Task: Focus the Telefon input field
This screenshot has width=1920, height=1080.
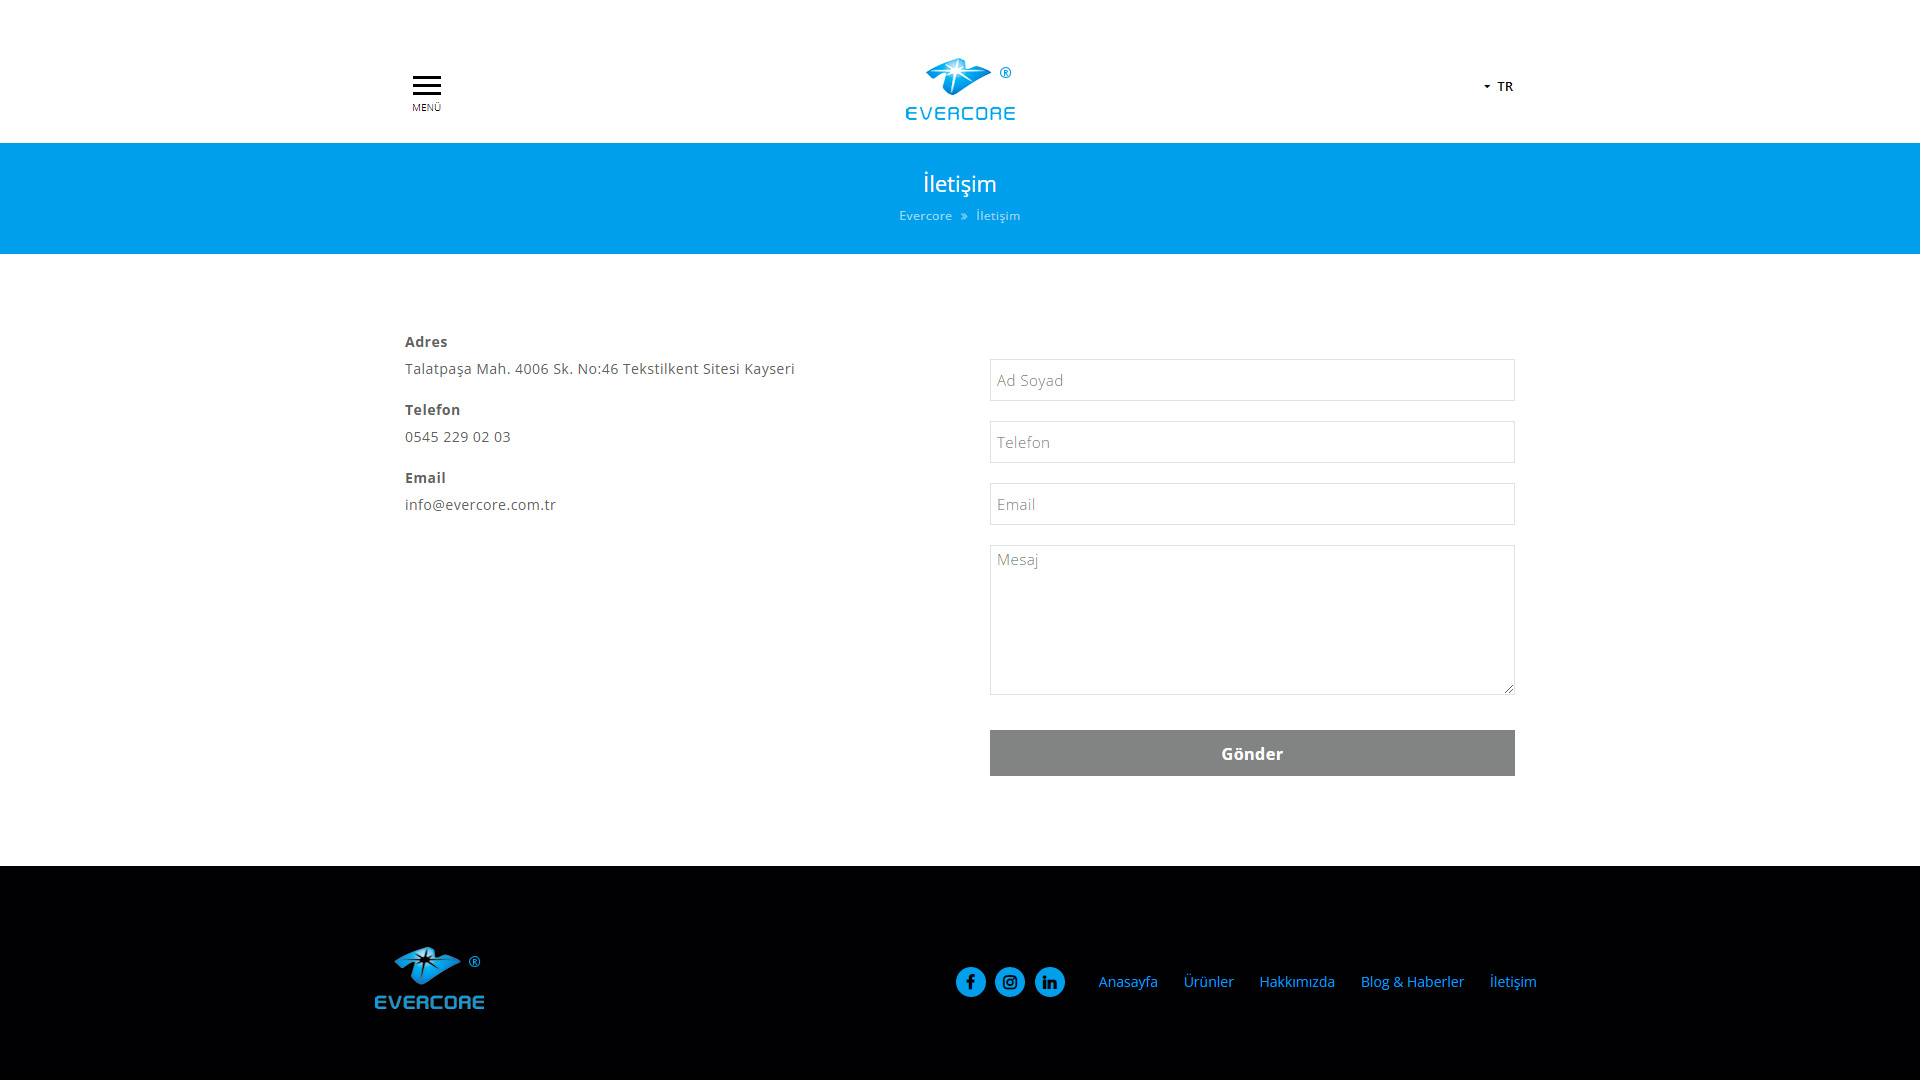Action: click(x=1252, y=442)
